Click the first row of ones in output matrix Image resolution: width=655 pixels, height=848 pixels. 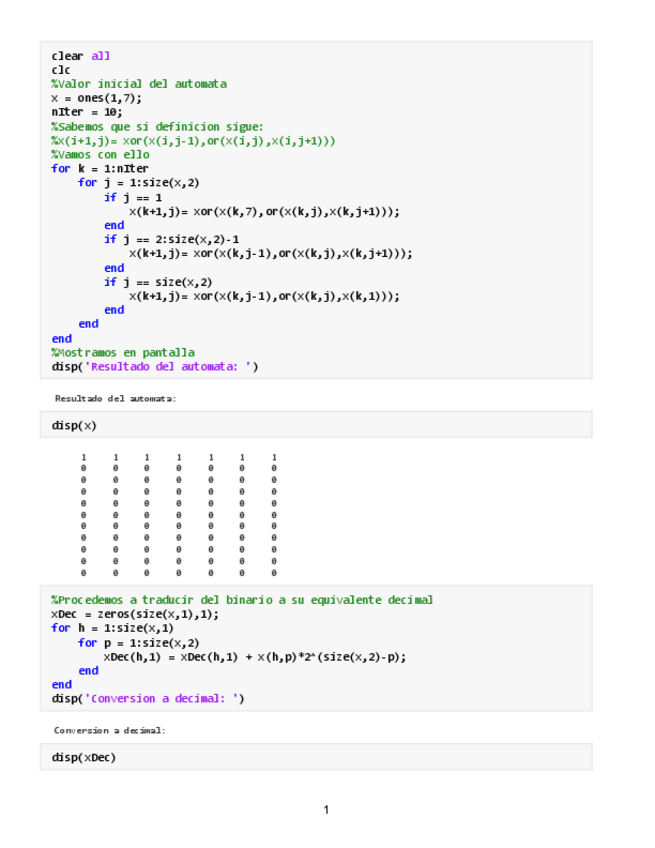coord(178,457)
